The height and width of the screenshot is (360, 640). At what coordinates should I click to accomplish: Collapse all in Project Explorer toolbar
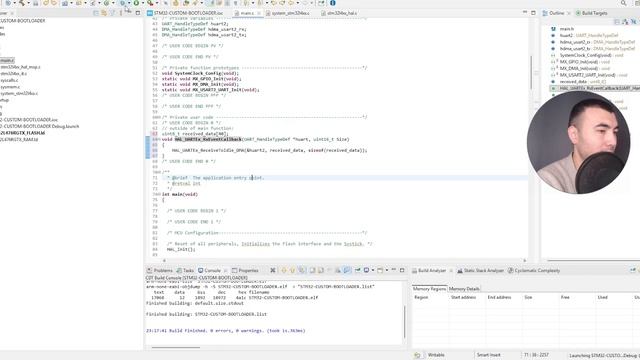coord(96,13)
